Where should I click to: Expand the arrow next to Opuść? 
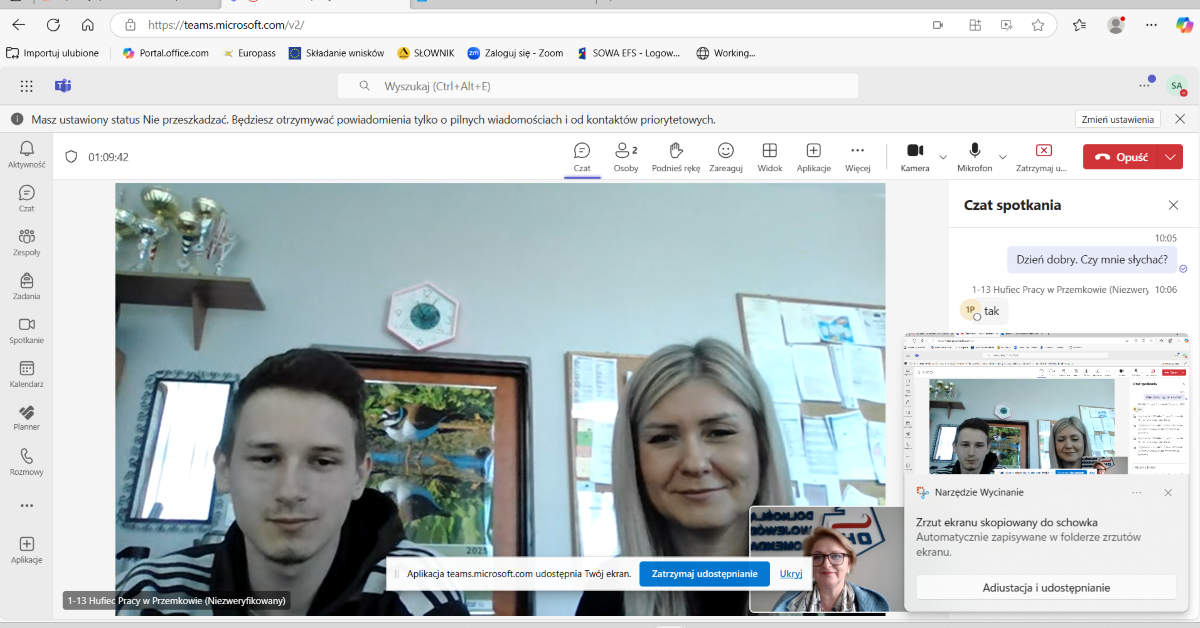click(1171, 157)
